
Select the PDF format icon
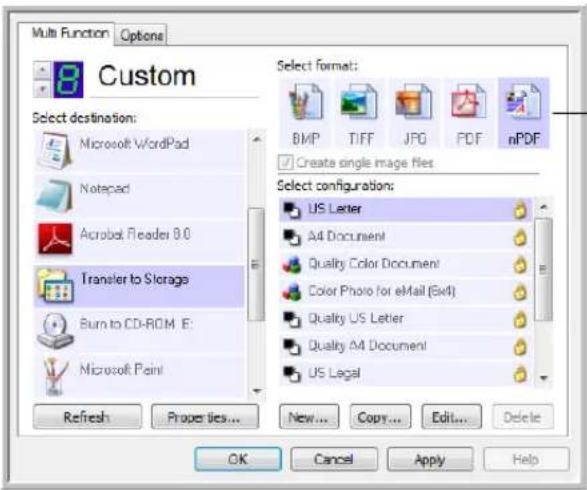(x=468, y=102)
